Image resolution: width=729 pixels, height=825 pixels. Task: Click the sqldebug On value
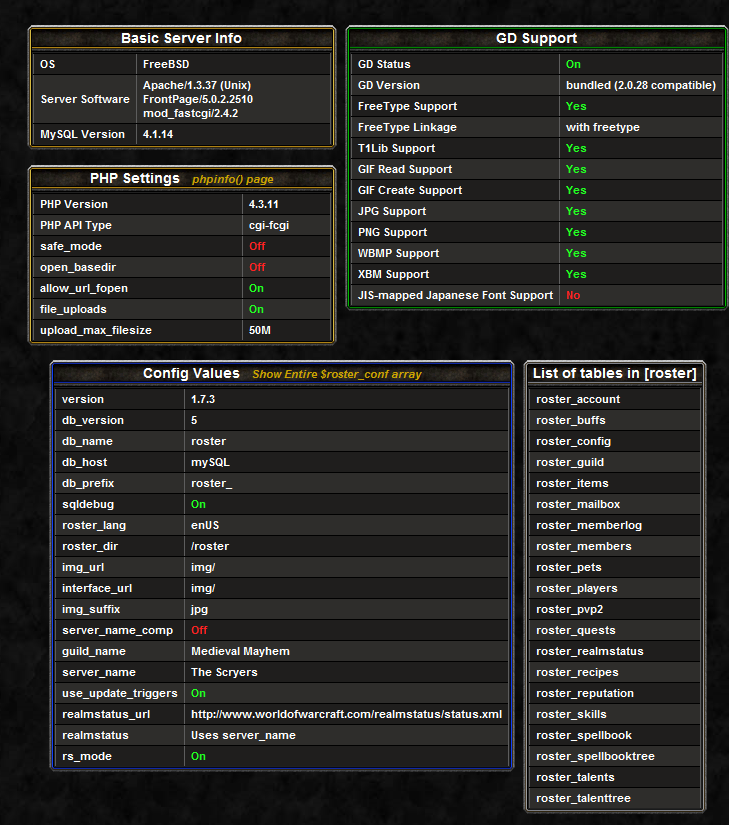pyautogui.click(x=198, y=504)
